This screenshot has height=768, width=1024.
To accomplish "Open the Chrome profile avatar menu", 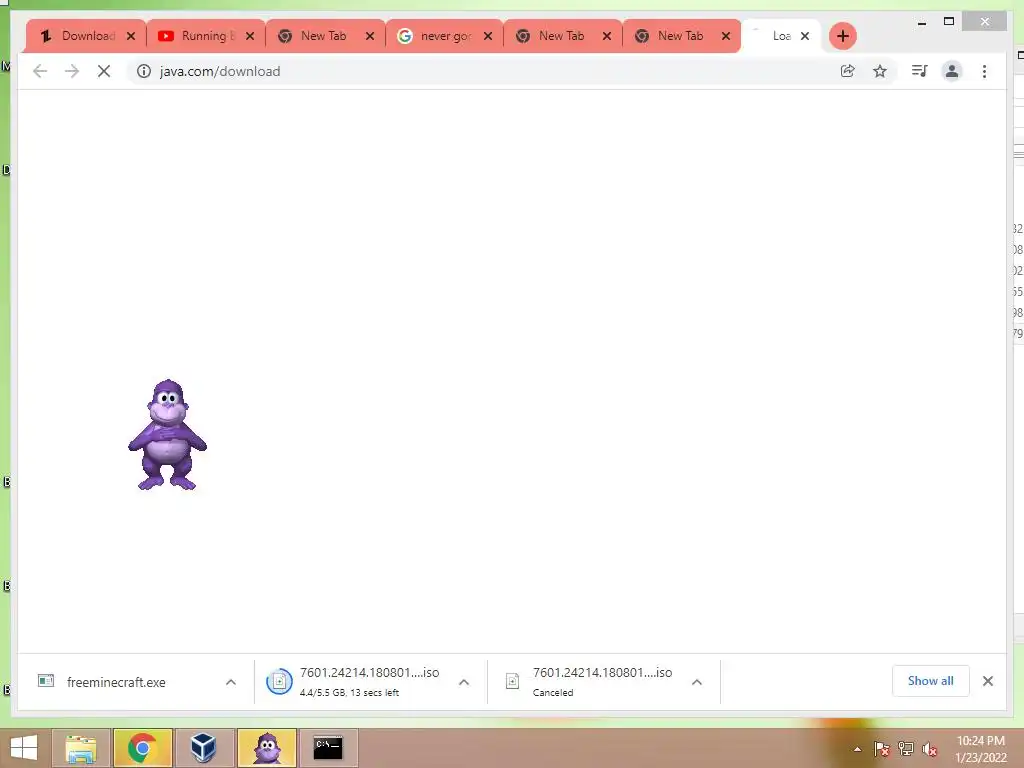I will [x=952, y=71].
